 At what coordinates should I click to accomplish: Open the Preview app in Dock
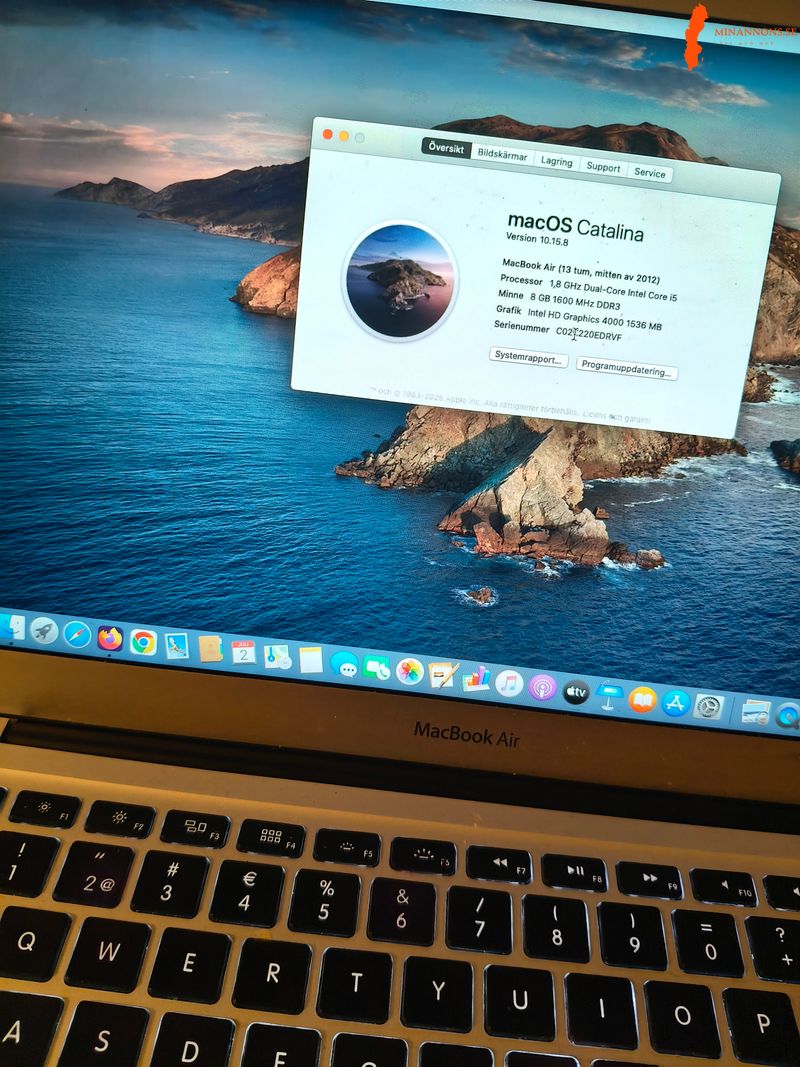click(177, 645)
